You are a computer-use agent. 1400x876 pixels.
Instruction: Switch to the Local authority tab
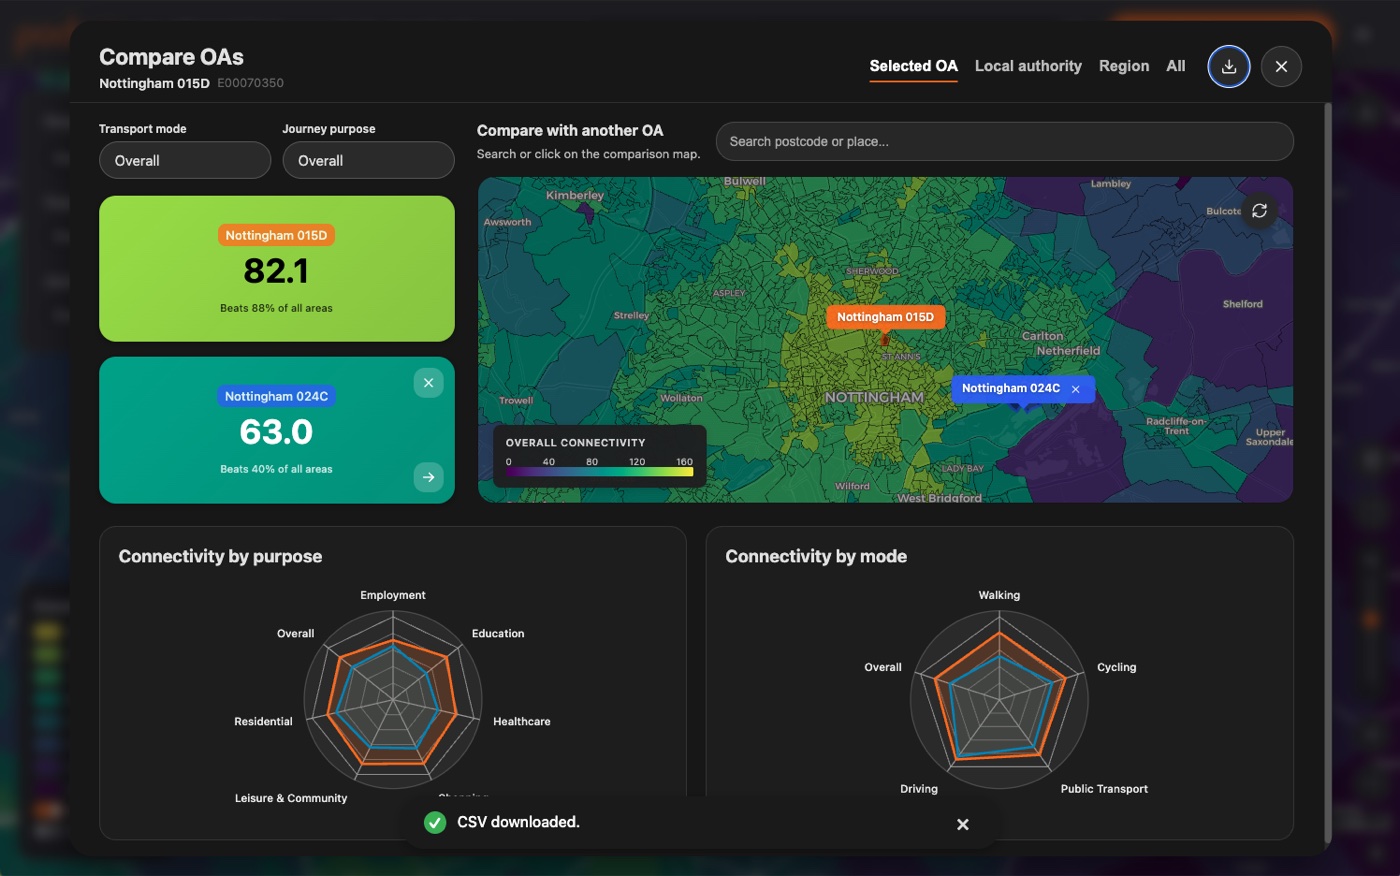(1028, 66)
